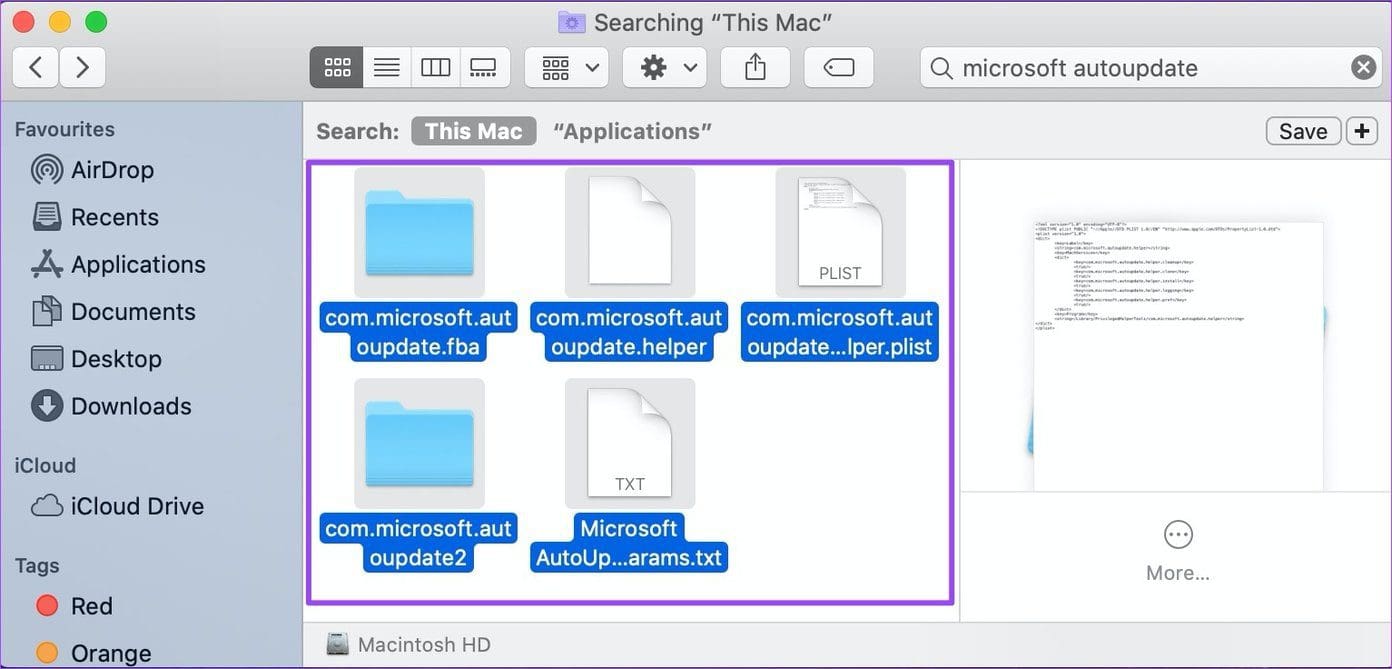Click into the microsoft autoupdate search field
Image resolution: width=1392 pixels, height=669 pixels.
[1149, 67]
